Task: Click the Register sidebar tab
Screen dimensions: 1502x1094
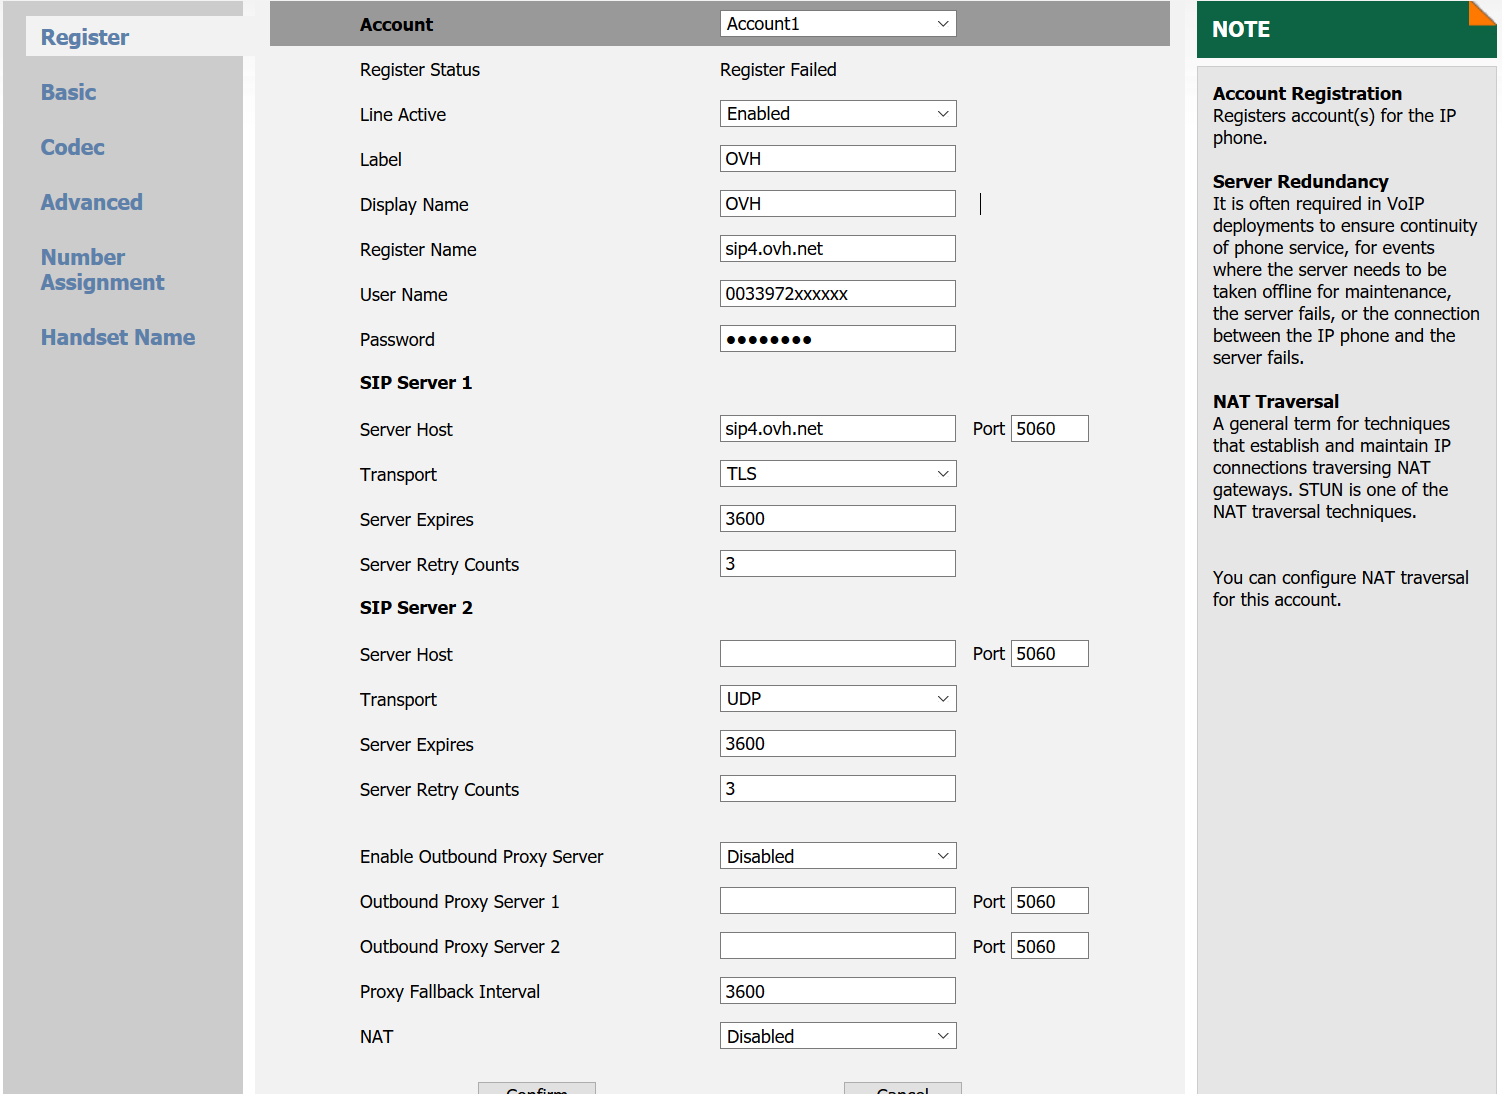Action: pyautogui.click(x=85, y=37)
